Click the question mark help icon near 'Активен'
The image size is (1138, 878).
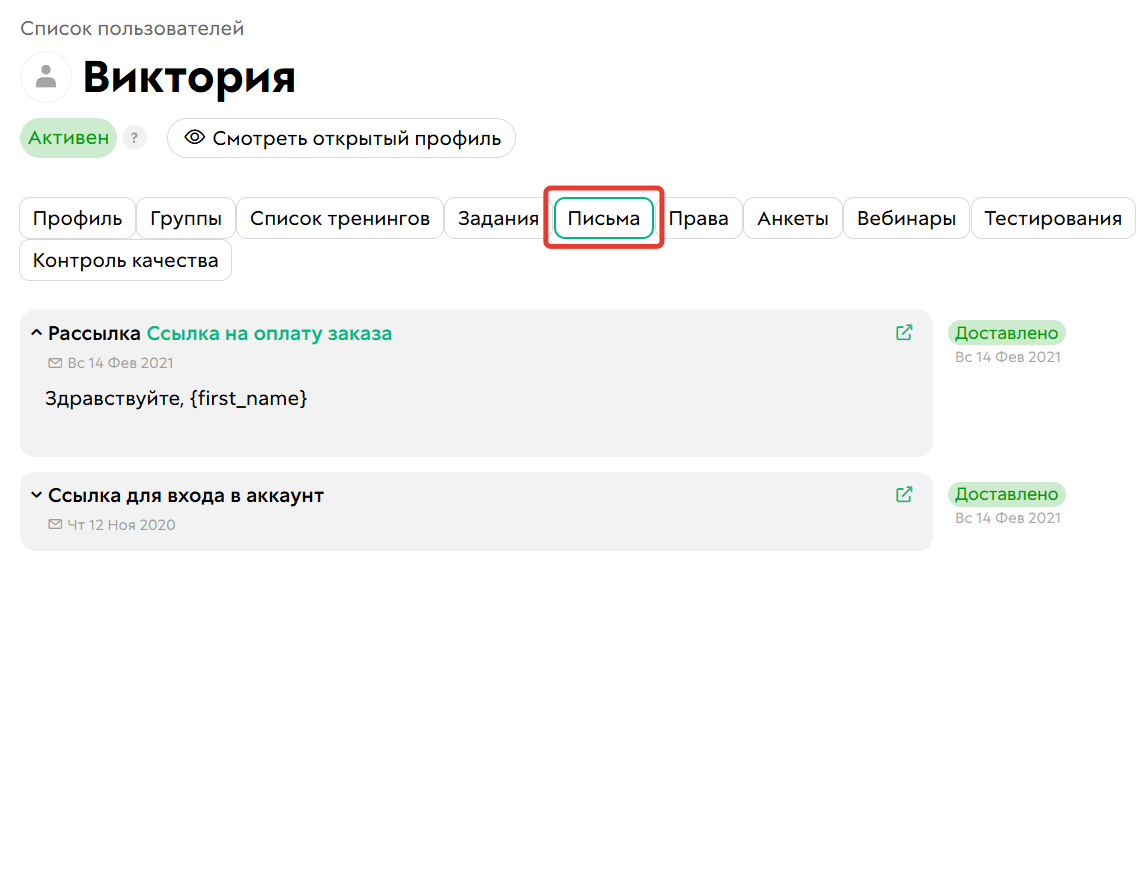[x=134, y=138]
